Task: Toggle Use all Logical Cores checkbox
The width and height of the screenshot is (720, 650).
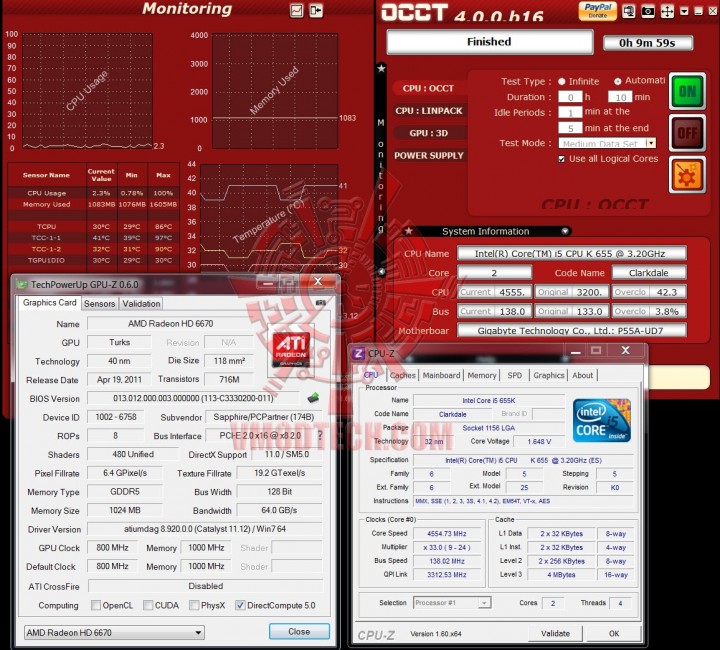Action: [x=561, y=159]
